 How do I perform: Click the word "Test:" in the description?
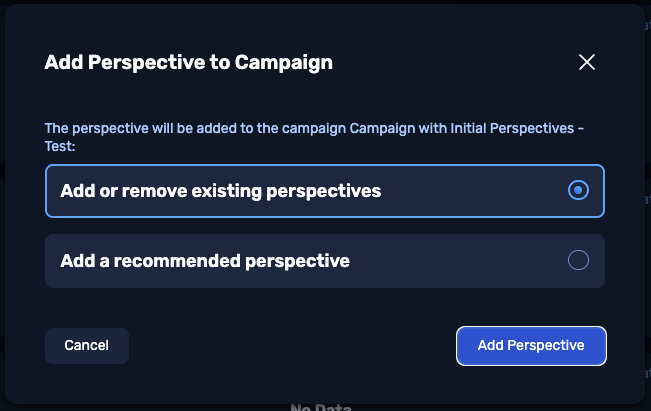(60, 145)
